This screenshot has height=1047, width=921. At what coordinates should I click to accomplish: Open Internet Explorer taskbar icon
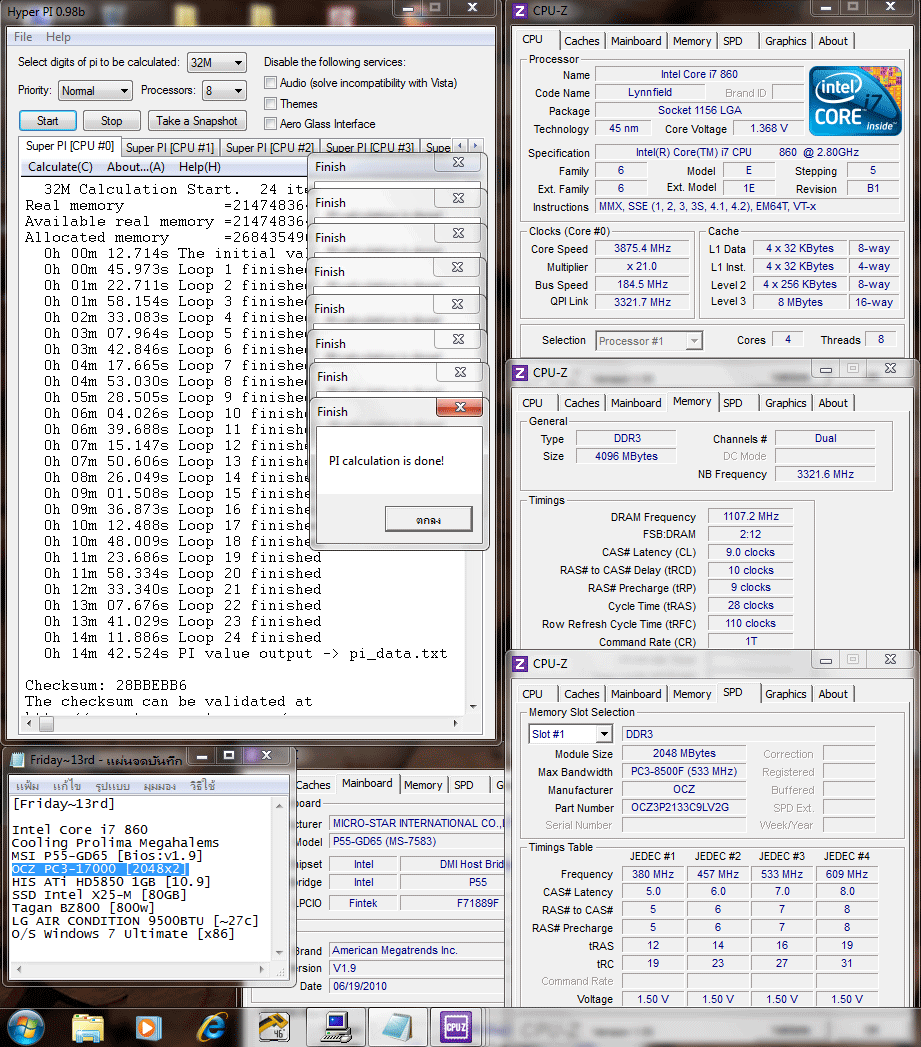[212, 1028]
